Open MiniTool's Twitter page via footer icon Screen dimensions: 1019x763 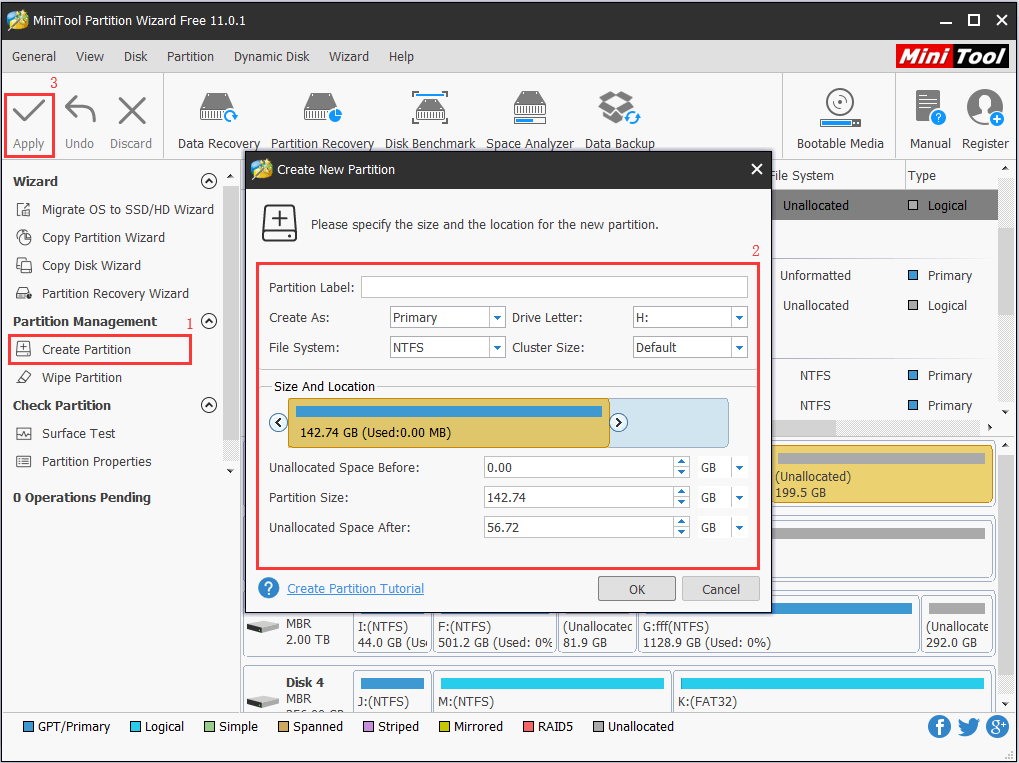(968, 726)
